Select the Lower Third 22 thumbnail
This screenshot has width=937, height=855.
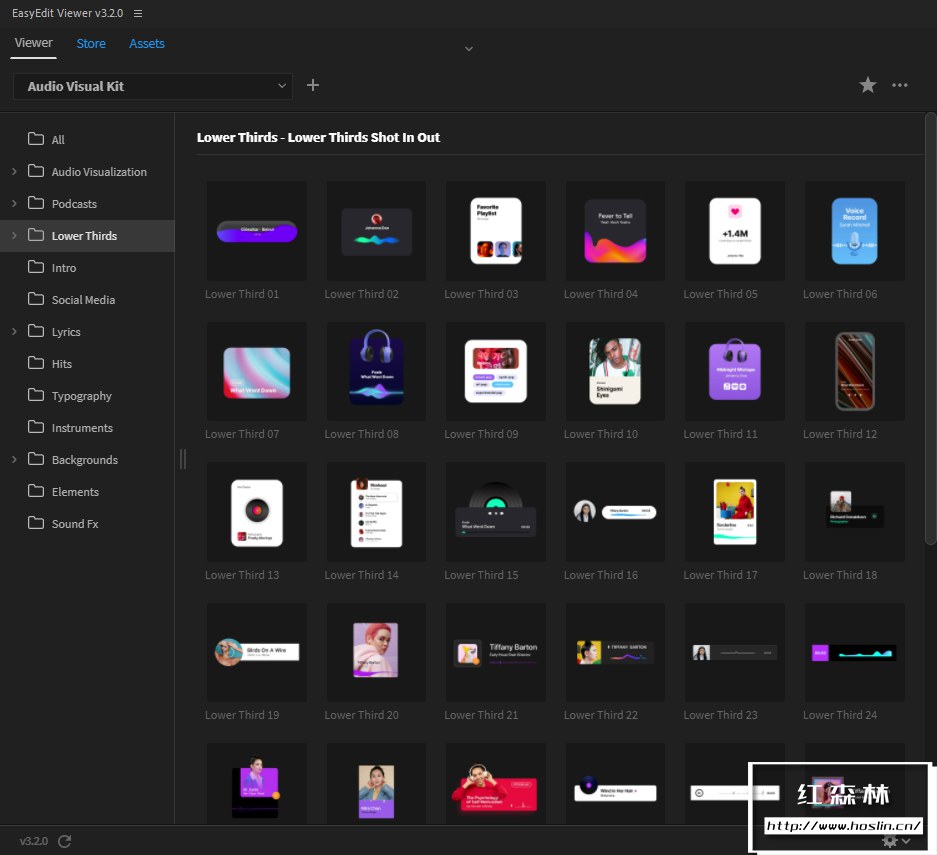click(x=615, y=652)
